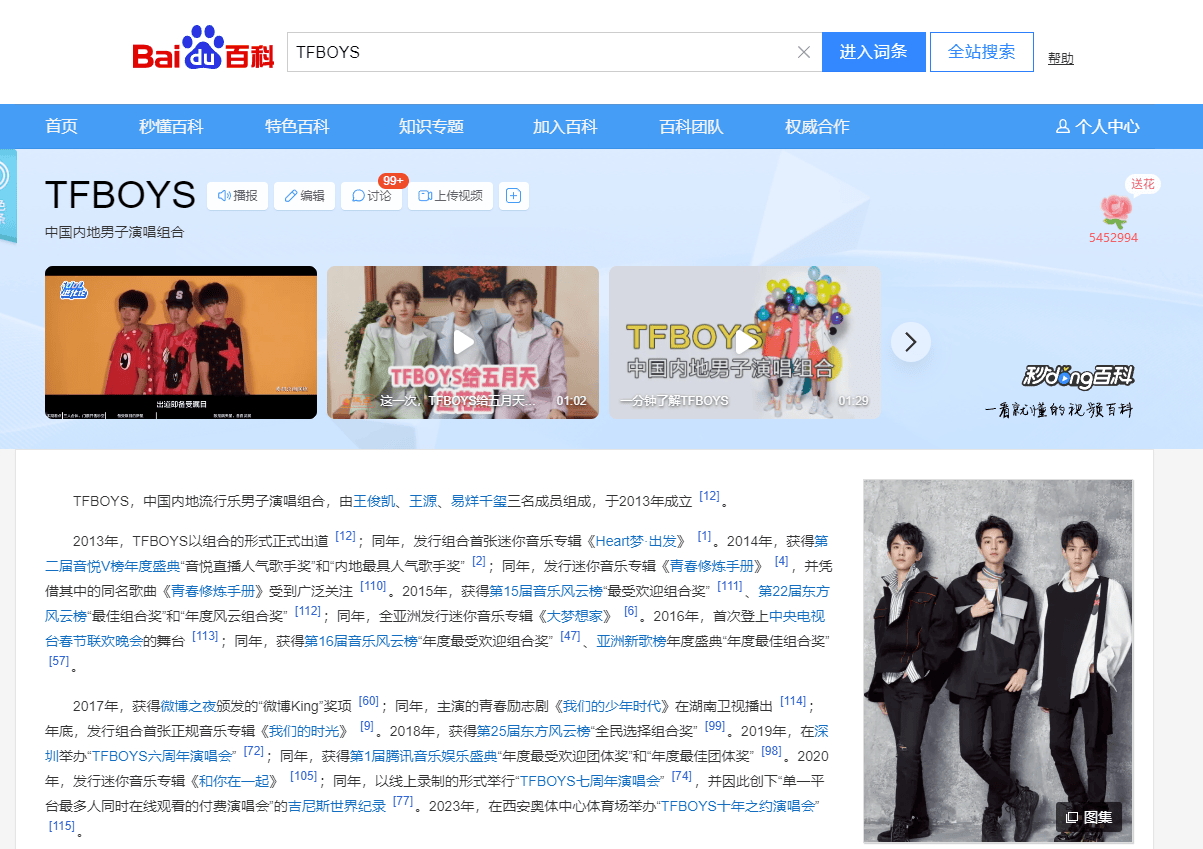The height and width of the screenshot is (849, 1203).
Task: Open the 帮助 help link
Action: pyautogui.click(x=1061, y=58)
